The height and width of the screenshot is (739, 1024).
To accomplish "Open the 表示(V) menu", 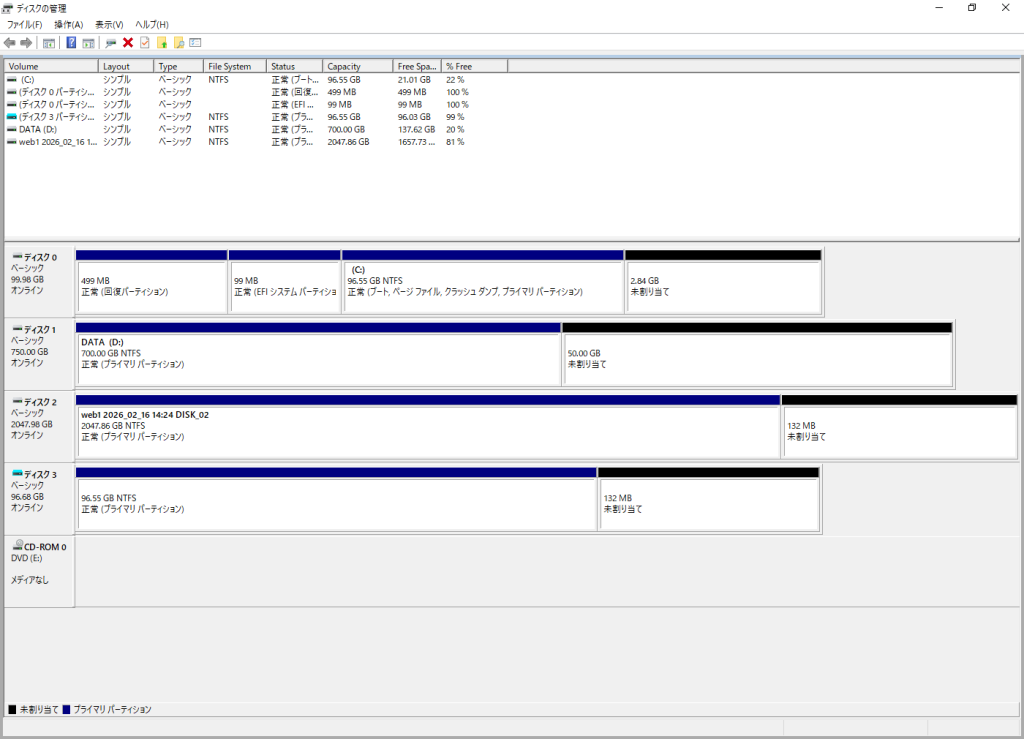I will [x=109, y=24].
